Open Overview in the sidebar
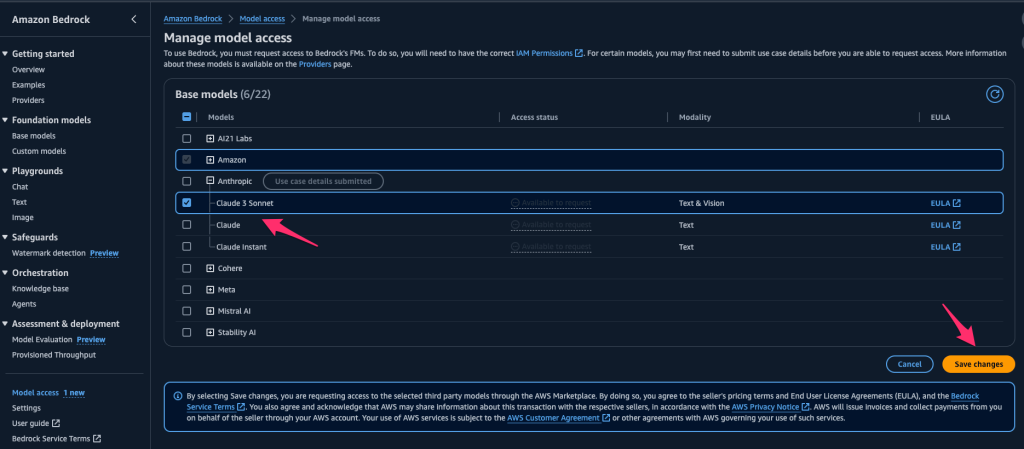 28,69
